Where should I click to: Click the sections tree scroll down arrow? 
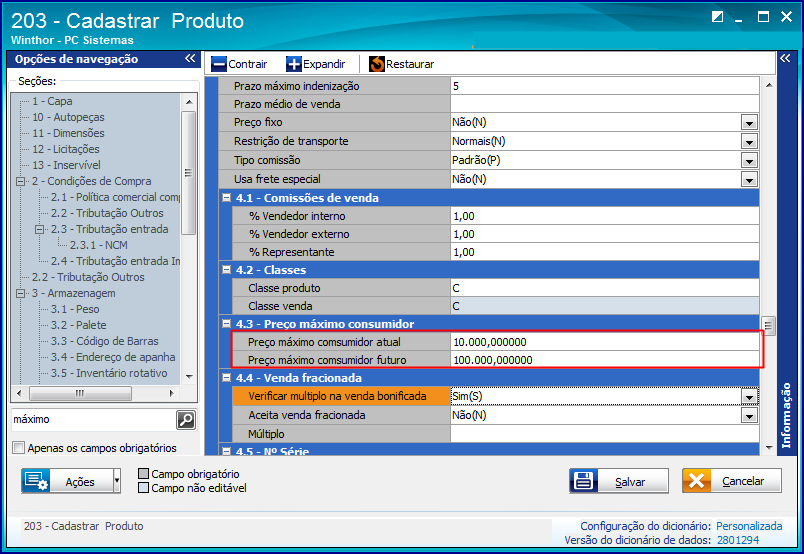189,377
